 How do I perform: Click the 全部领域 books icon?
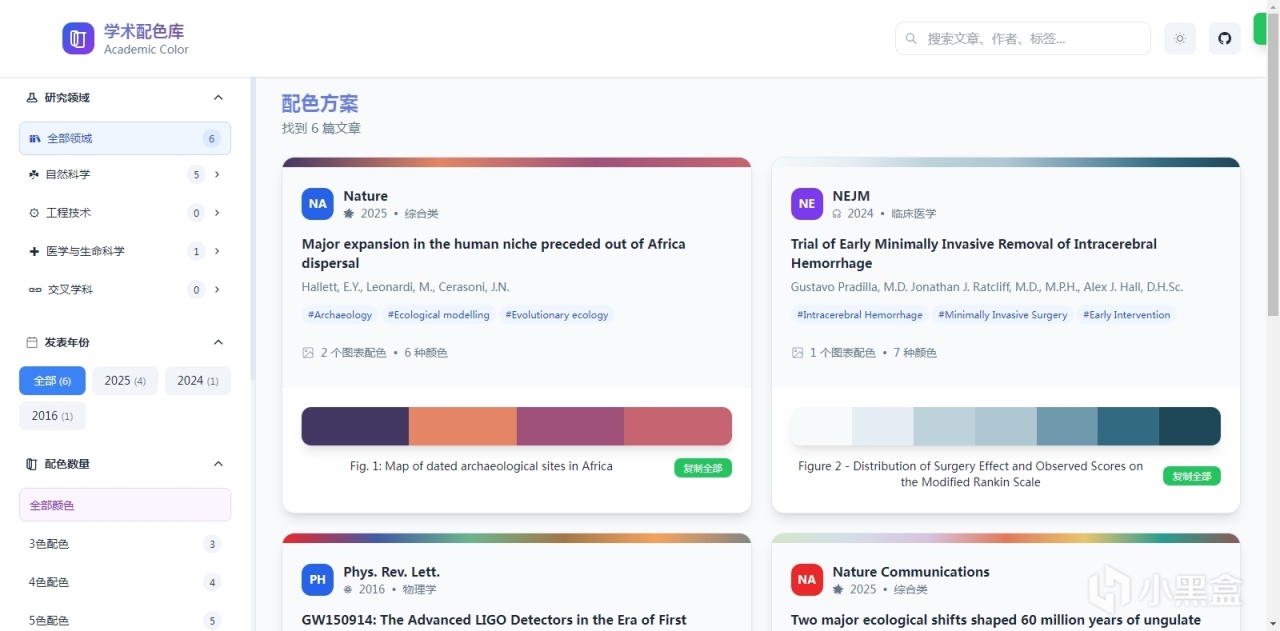[35, 139]
